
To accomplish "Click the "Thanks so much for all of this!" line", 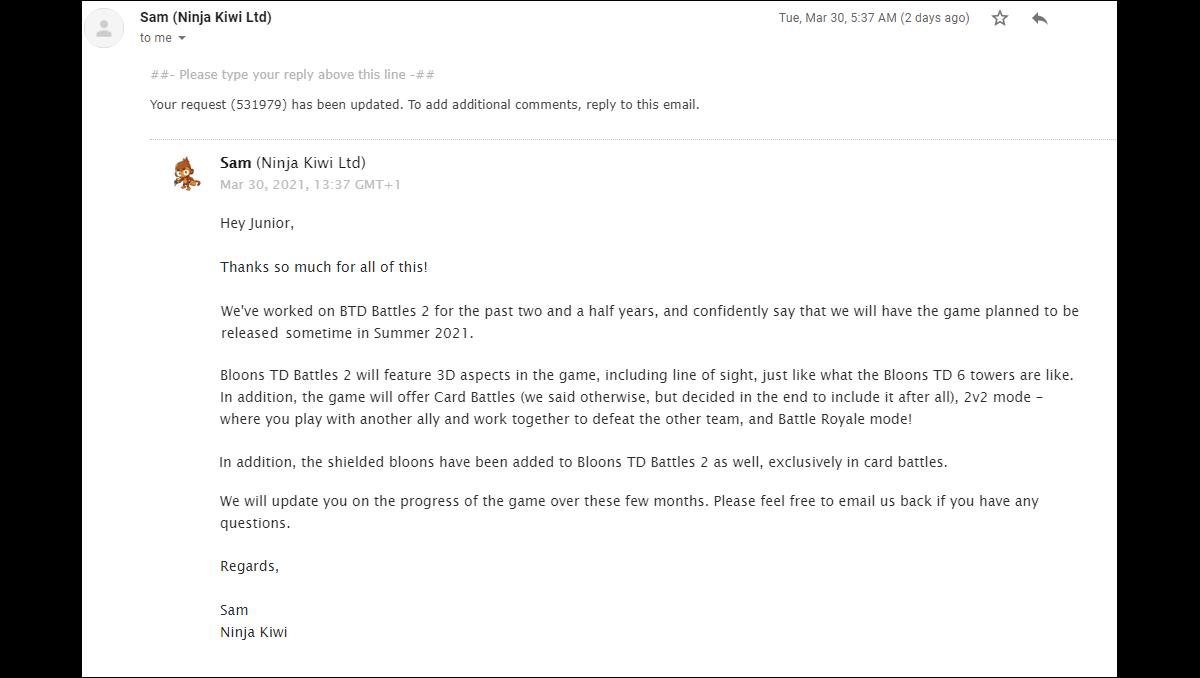I will point(324,267).
